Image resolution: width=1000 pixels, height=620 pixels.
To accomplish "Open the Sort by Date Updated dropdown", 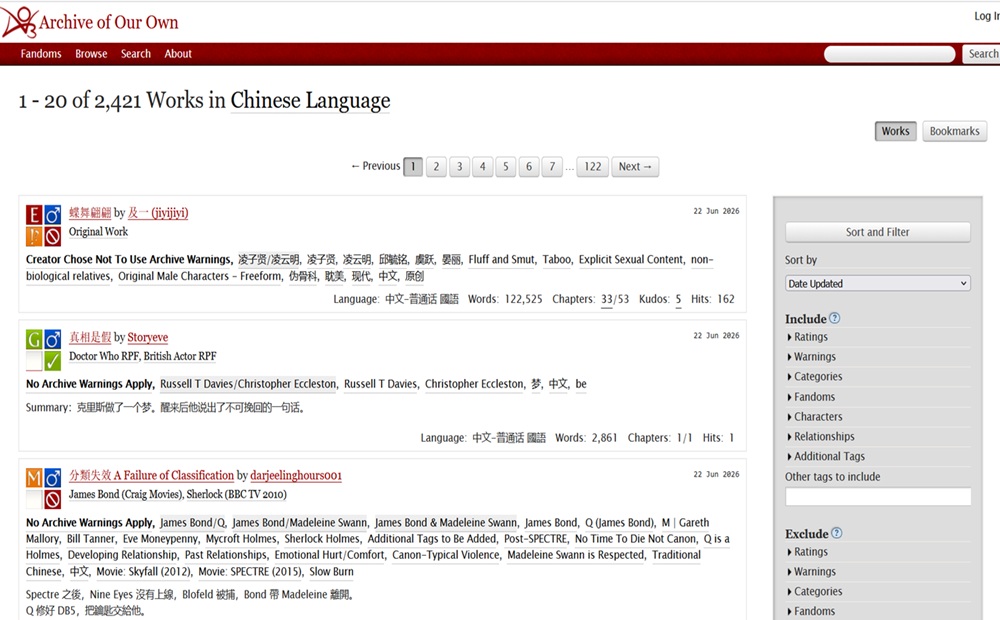I will click(878, 283).
